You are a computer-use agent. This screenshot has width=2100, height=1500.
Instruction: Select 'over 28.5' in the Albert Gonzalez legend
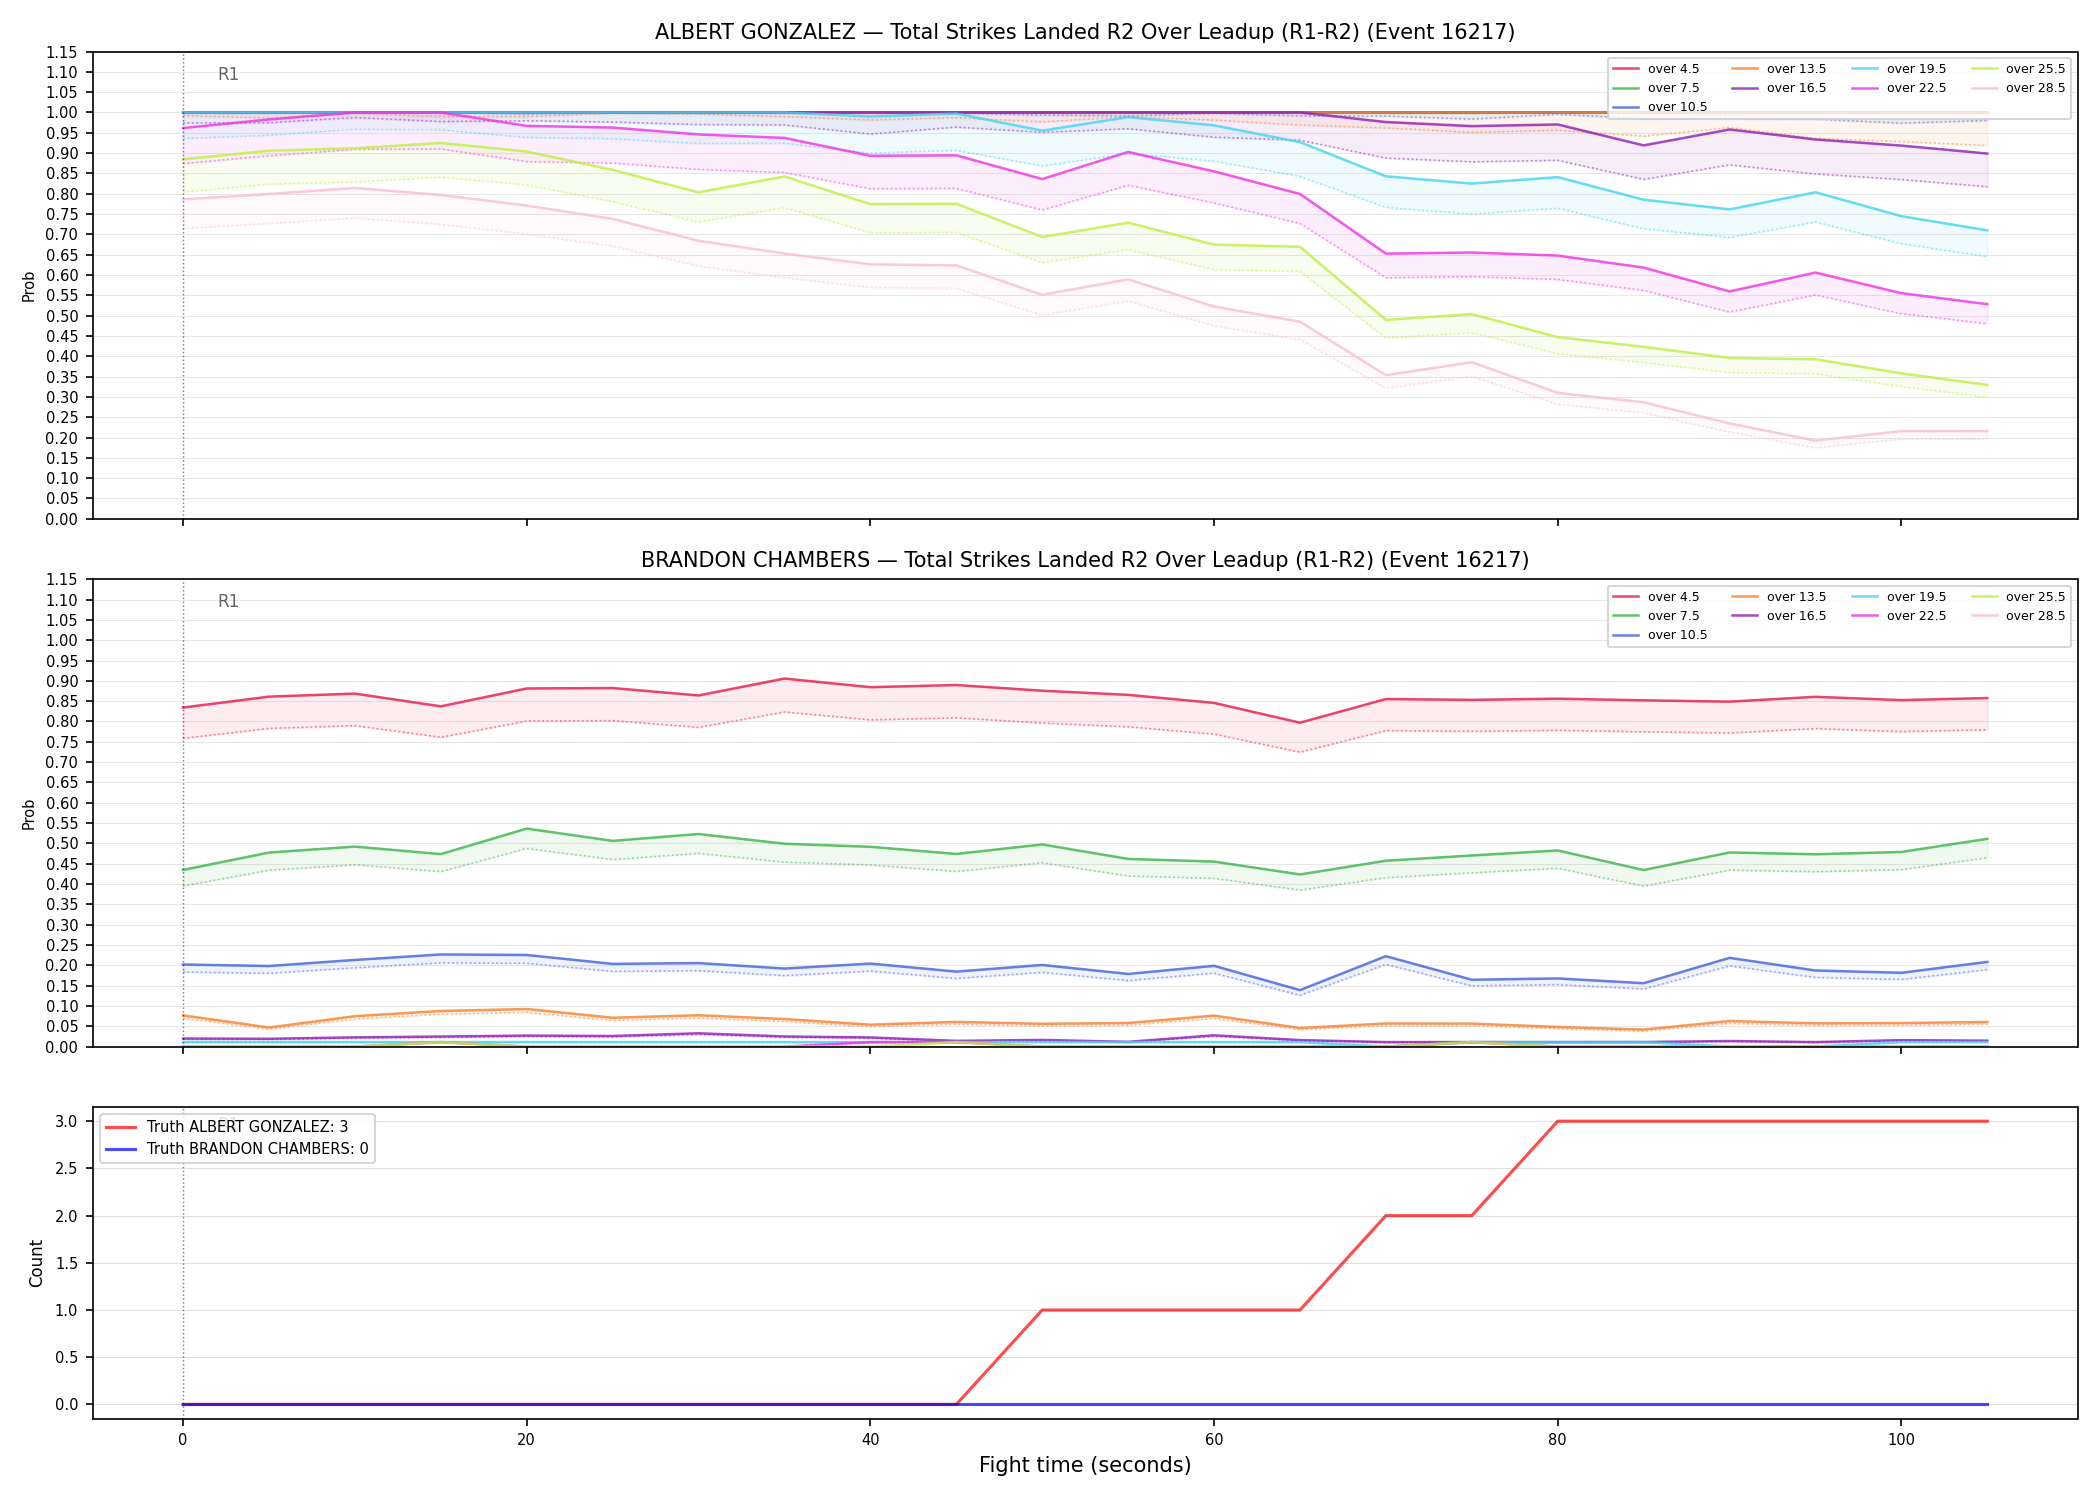tap(2018, 88)
